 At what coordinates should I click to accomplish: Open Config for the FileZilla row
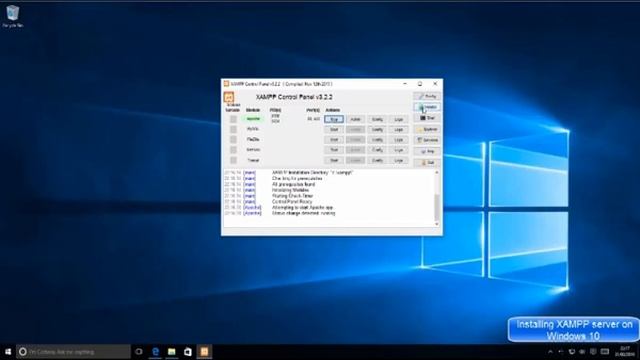click(x=377, y=140)
